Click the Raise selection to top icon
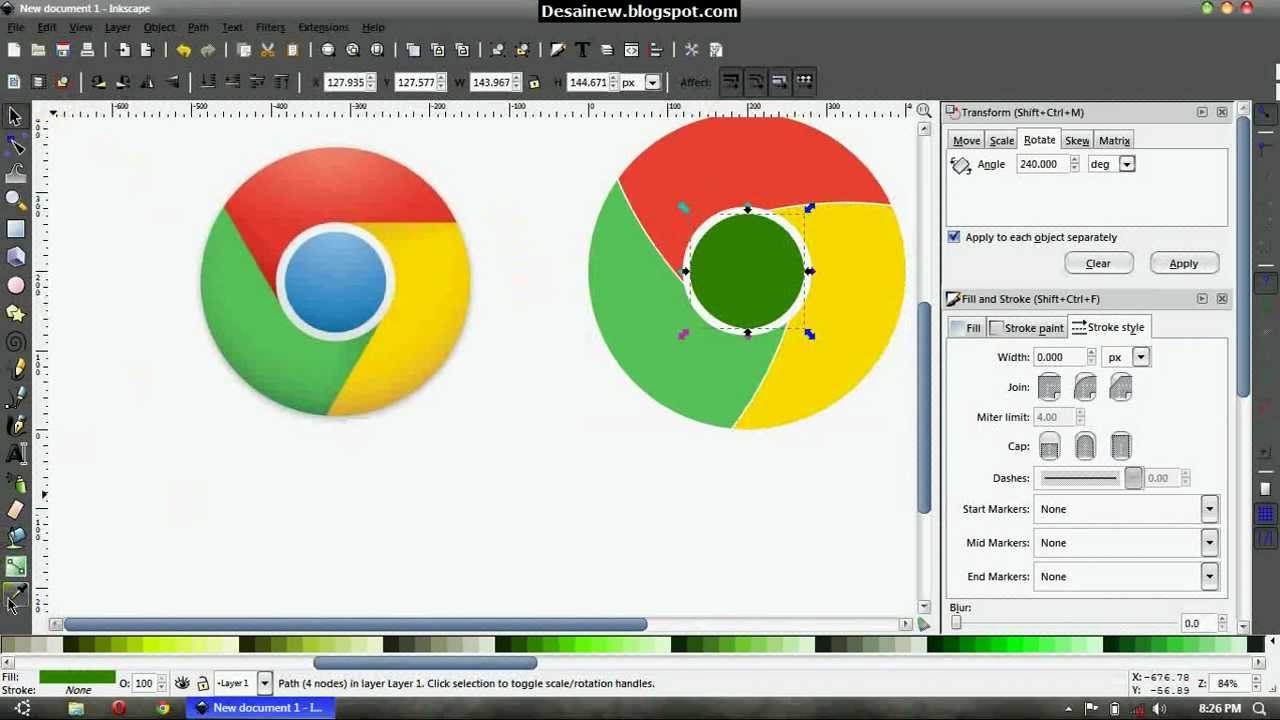 pyautogui.click(x=281, y=82)
